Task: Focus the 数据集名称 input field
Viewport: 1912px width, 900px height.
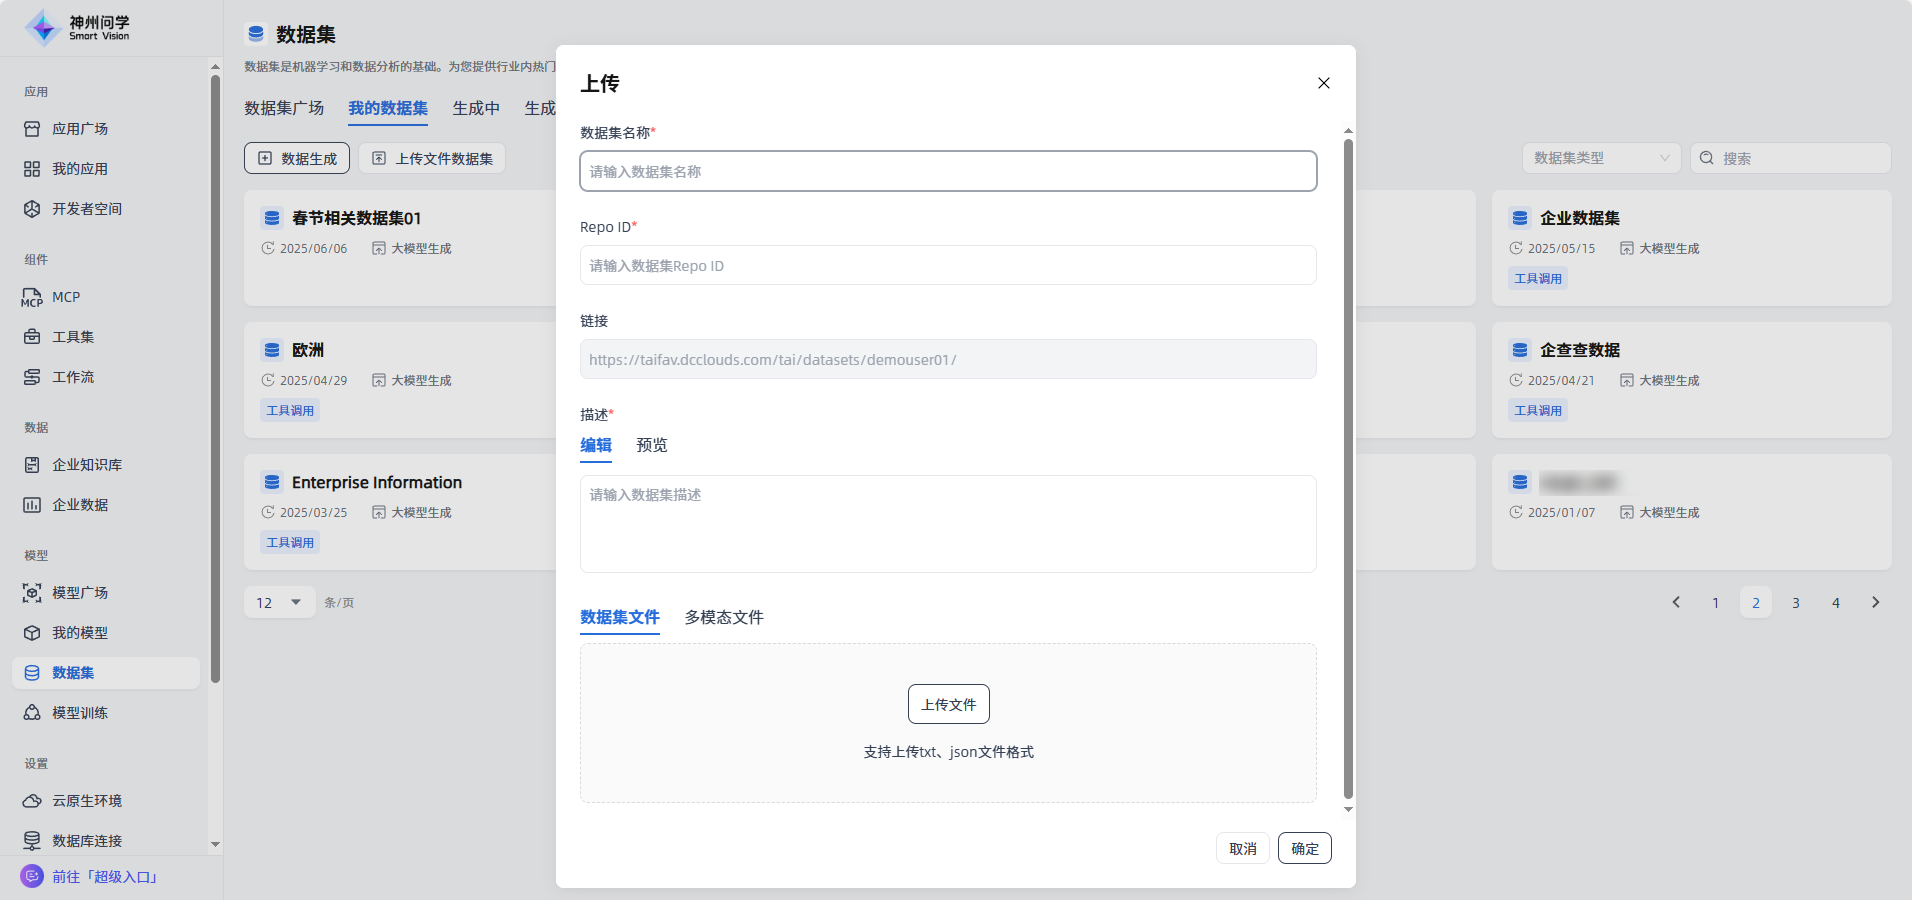Action: tap(947, 171)
